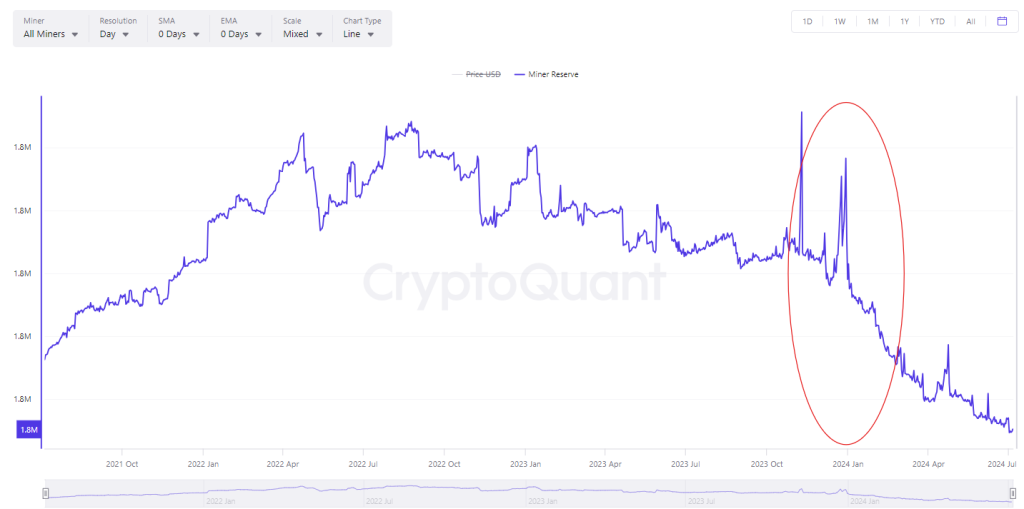The height and width of the screenshot is (509, 1024).
Task: Click the left navigator range handle
Action: pyautogui.click(x=45, y=494)
